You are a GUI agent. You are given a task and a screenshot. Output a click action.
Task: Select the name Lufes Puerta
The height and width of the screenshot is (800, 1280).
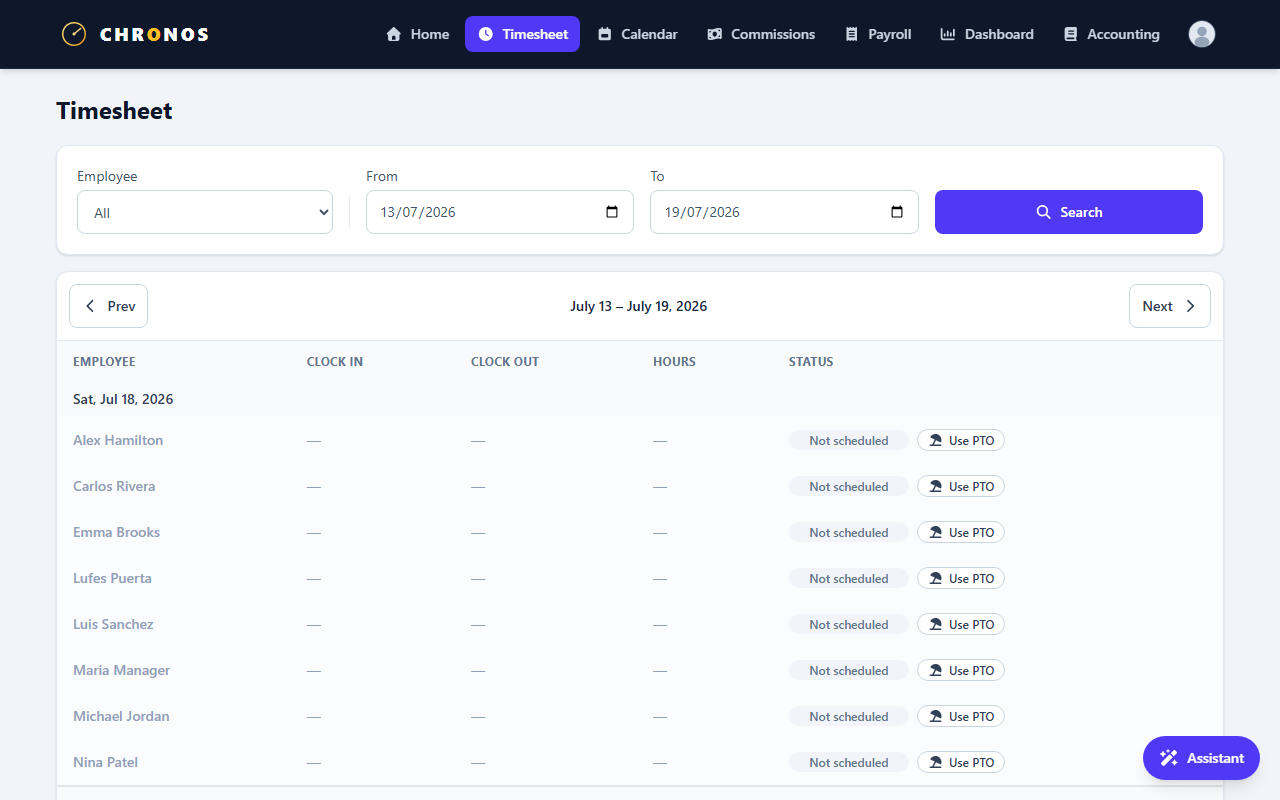click(x=112, y=578)
